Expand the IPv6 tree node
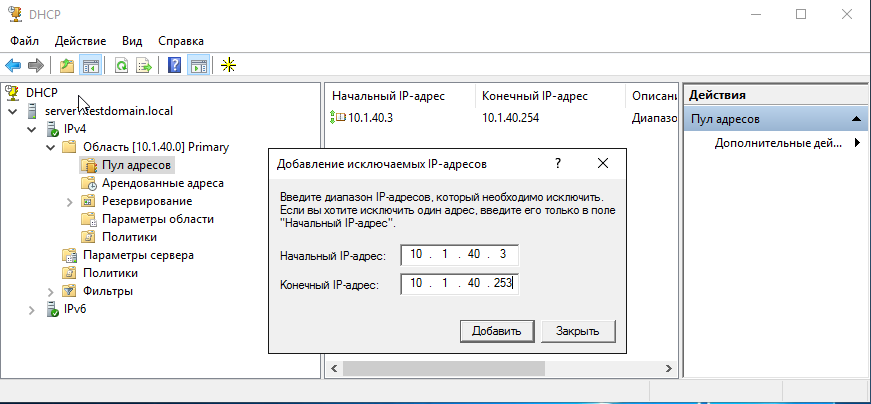This screenshot has width=871, height=404. pyautogui.click(x=31, y=310)
